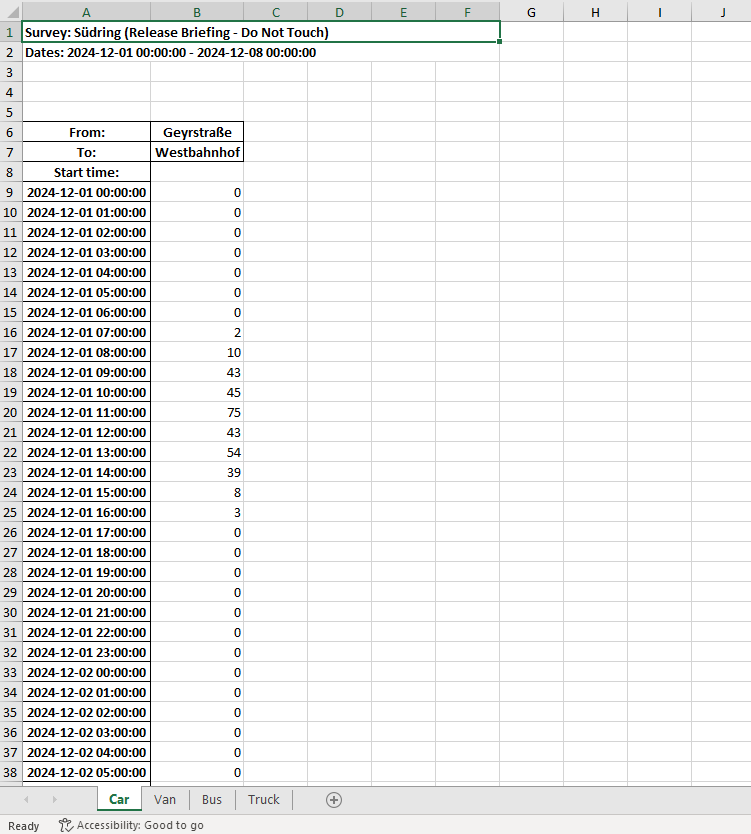Select the value 75 in column B
Screen dimensions: 751x834
pos(197,412)
